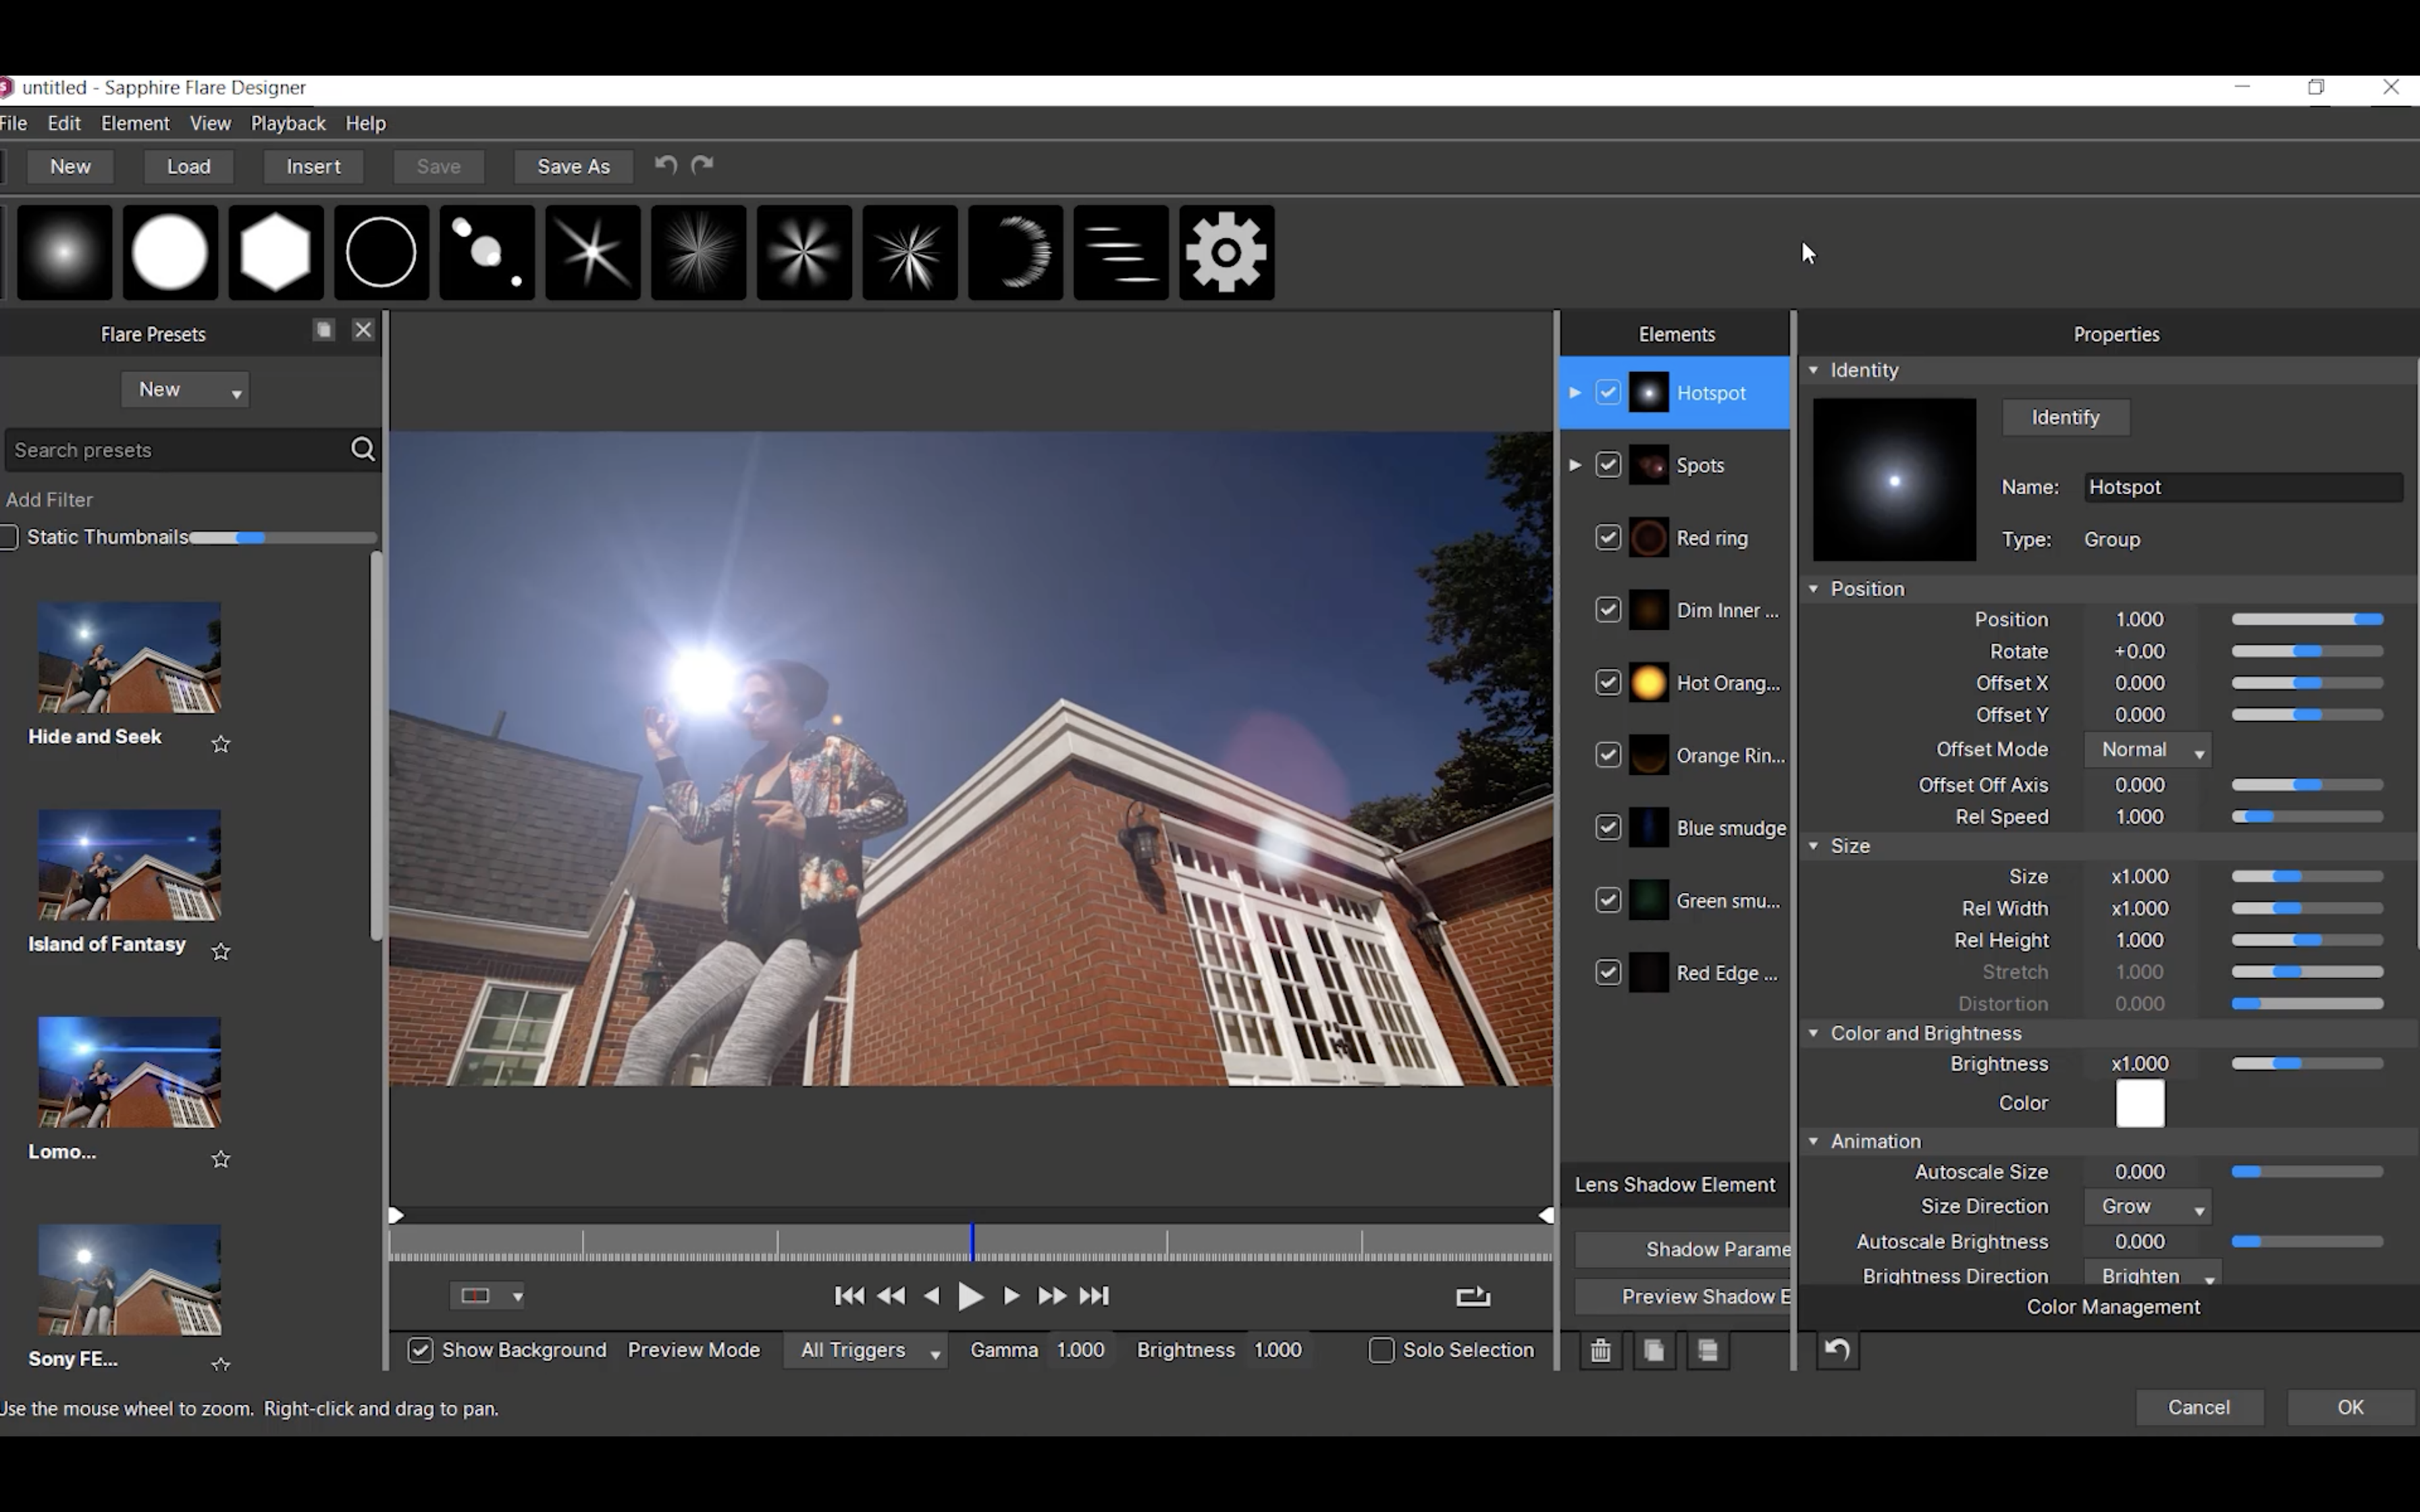Screen dimensions: 2420x1512
Task: Open the Playback menu
Action: [x=288, y=123]
